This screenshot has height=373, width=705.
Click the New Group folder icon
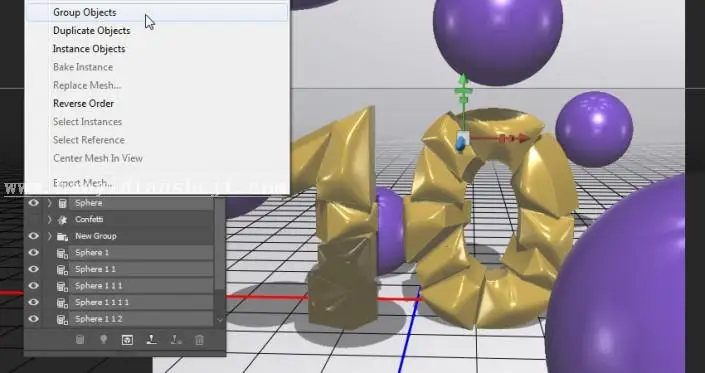(x=62, y=236)
